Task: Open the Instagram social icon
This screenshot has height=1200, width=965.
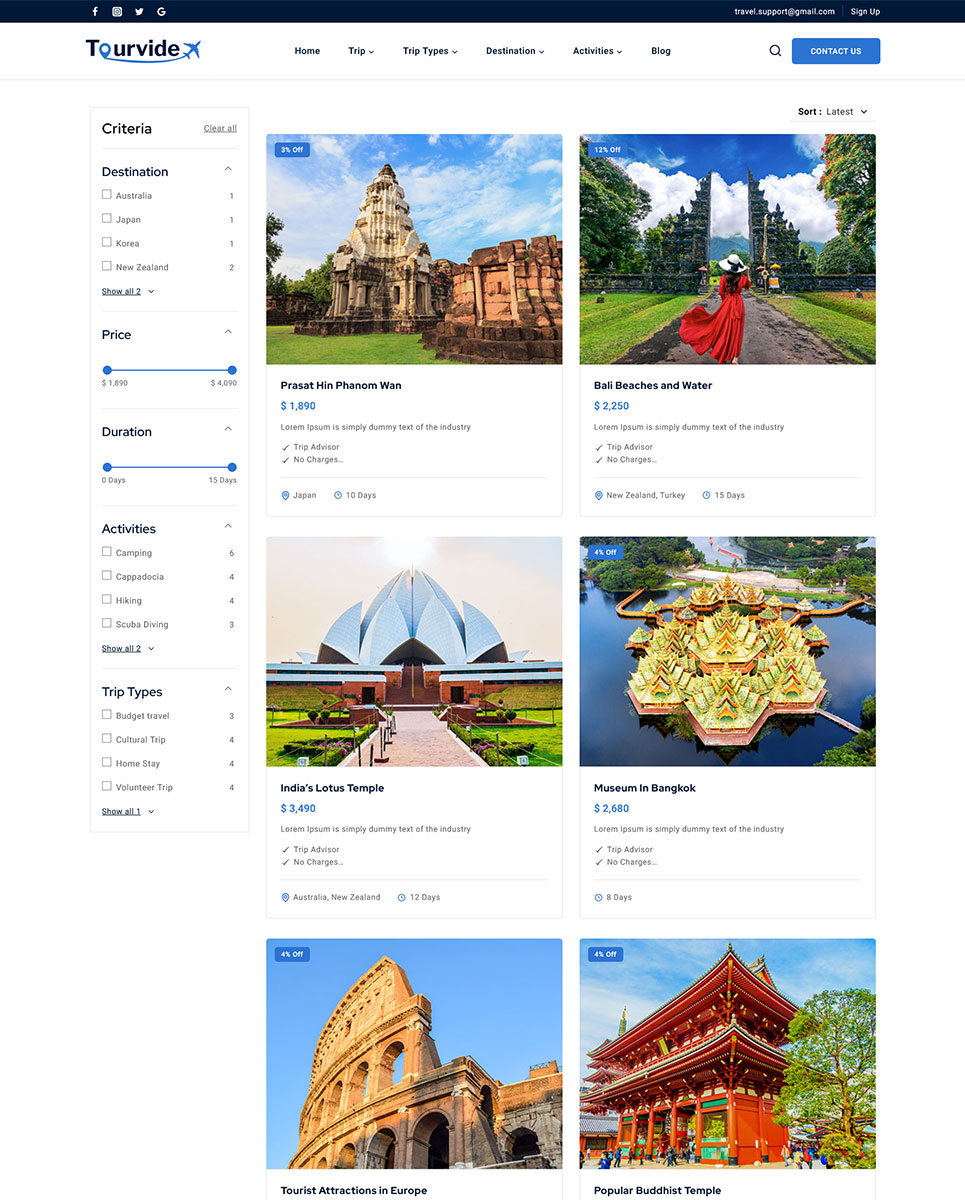Action: pos(117,12)
